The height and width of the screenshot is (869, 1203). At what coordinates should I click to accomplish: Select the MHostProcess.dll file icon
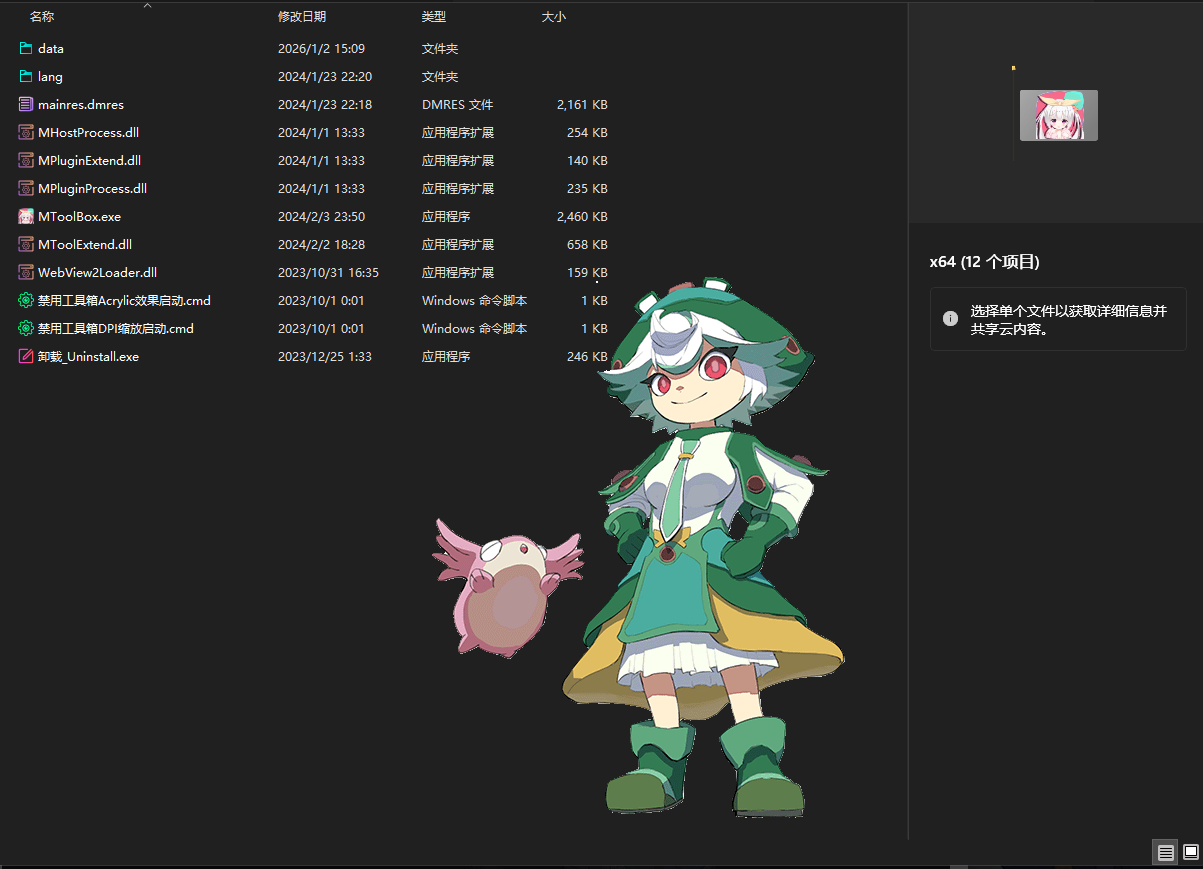[x=26, y=132]
